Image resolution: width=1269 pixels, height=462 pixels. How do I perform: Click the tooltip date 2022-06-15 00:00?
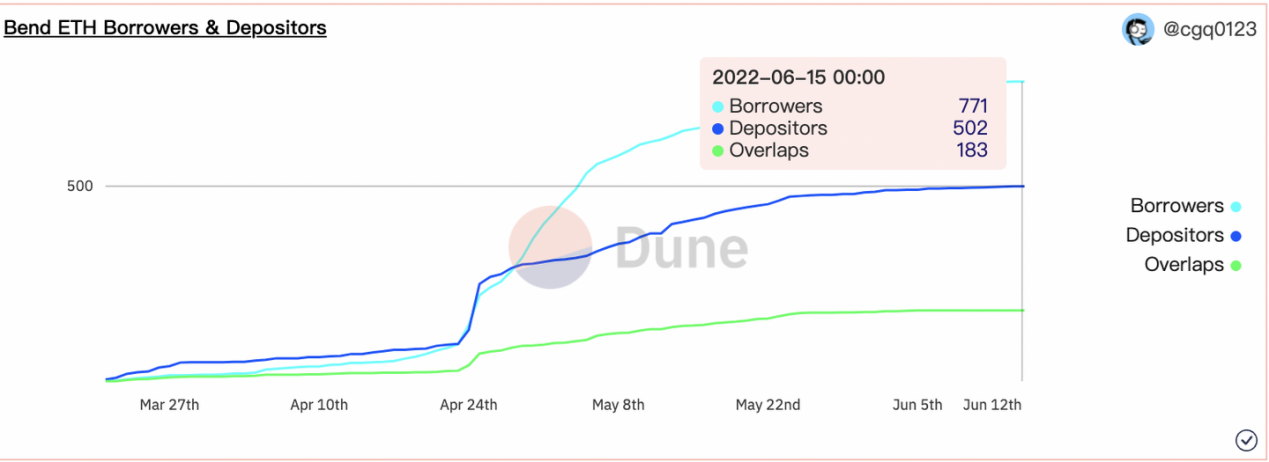click(x=798, y=78)
